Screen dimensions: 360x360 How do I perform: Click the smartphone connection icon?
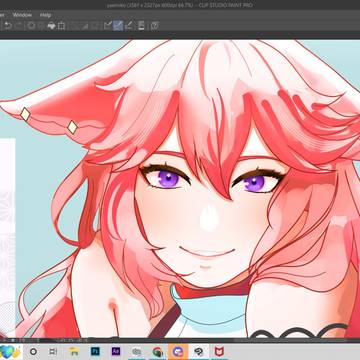(x=141, y=26)
